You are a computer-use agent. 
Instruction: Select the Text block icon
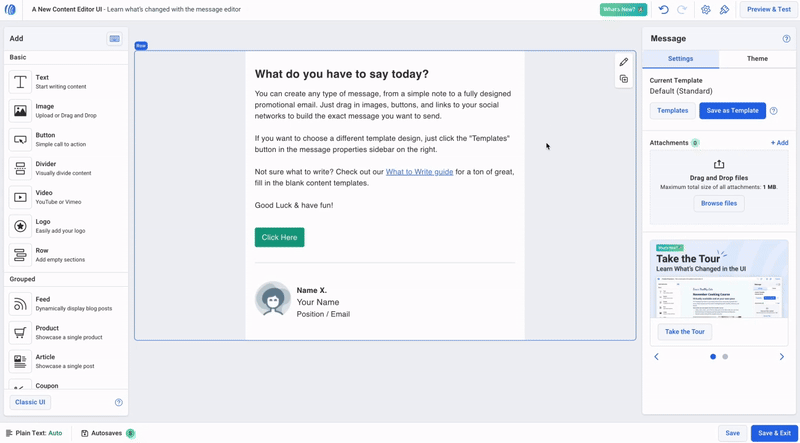[20, 82]
